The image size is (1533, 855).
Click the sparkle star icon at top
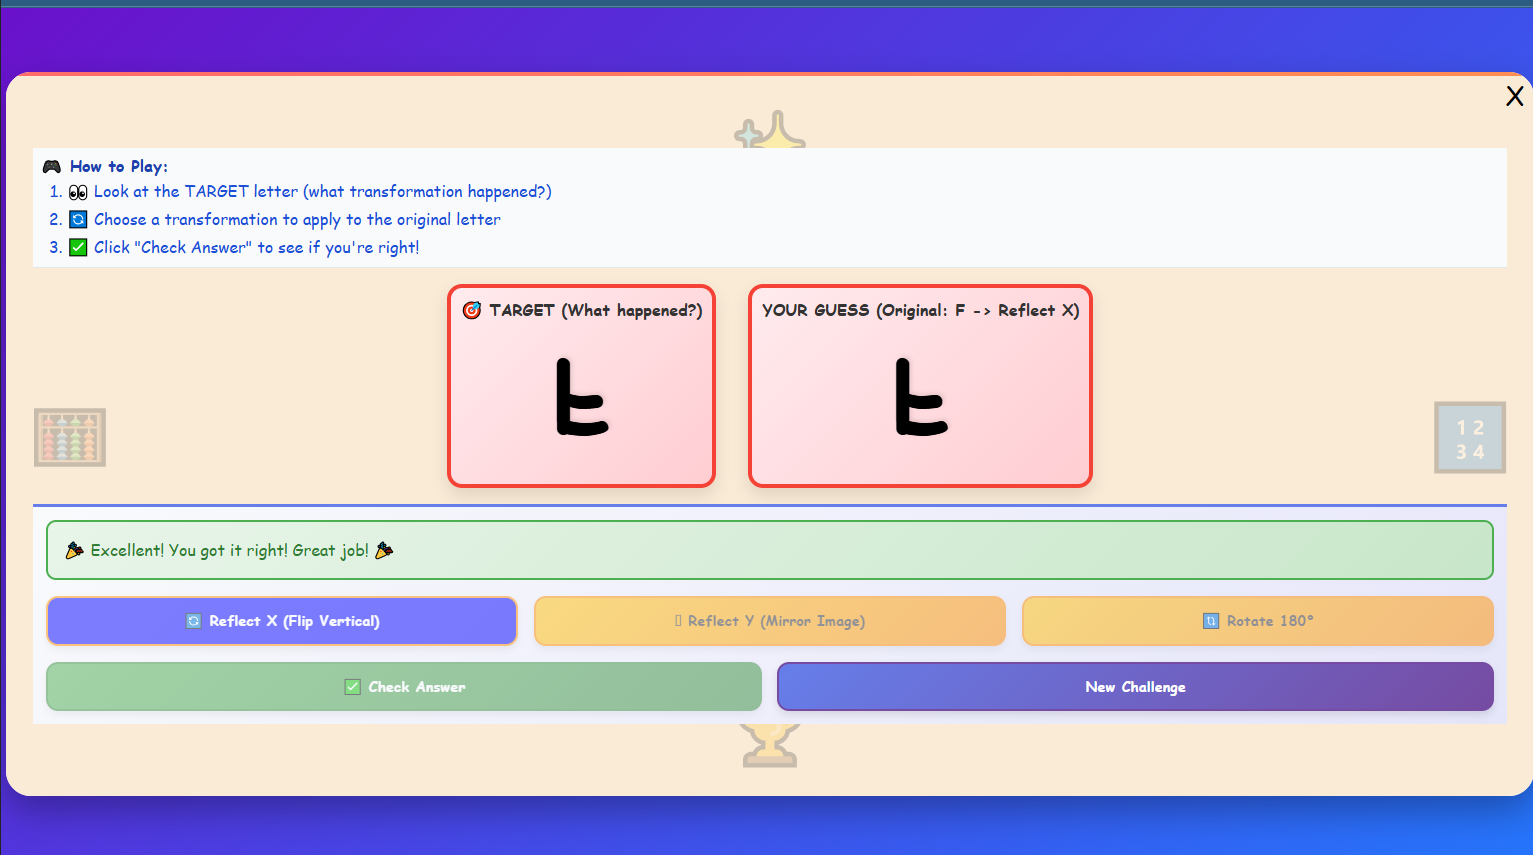770,132
